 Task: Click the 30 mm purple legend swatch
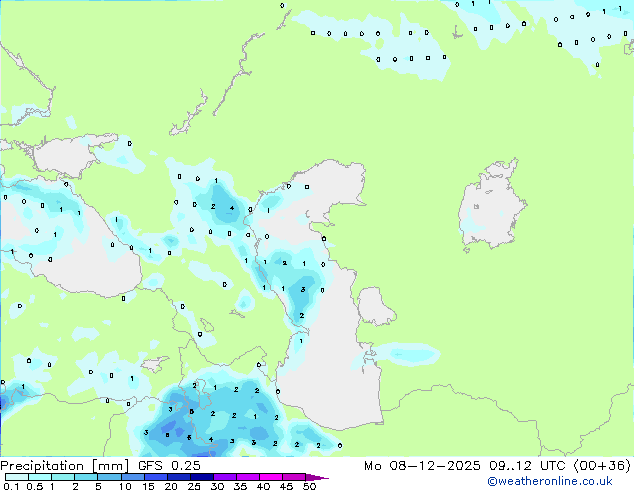(225, 477)
